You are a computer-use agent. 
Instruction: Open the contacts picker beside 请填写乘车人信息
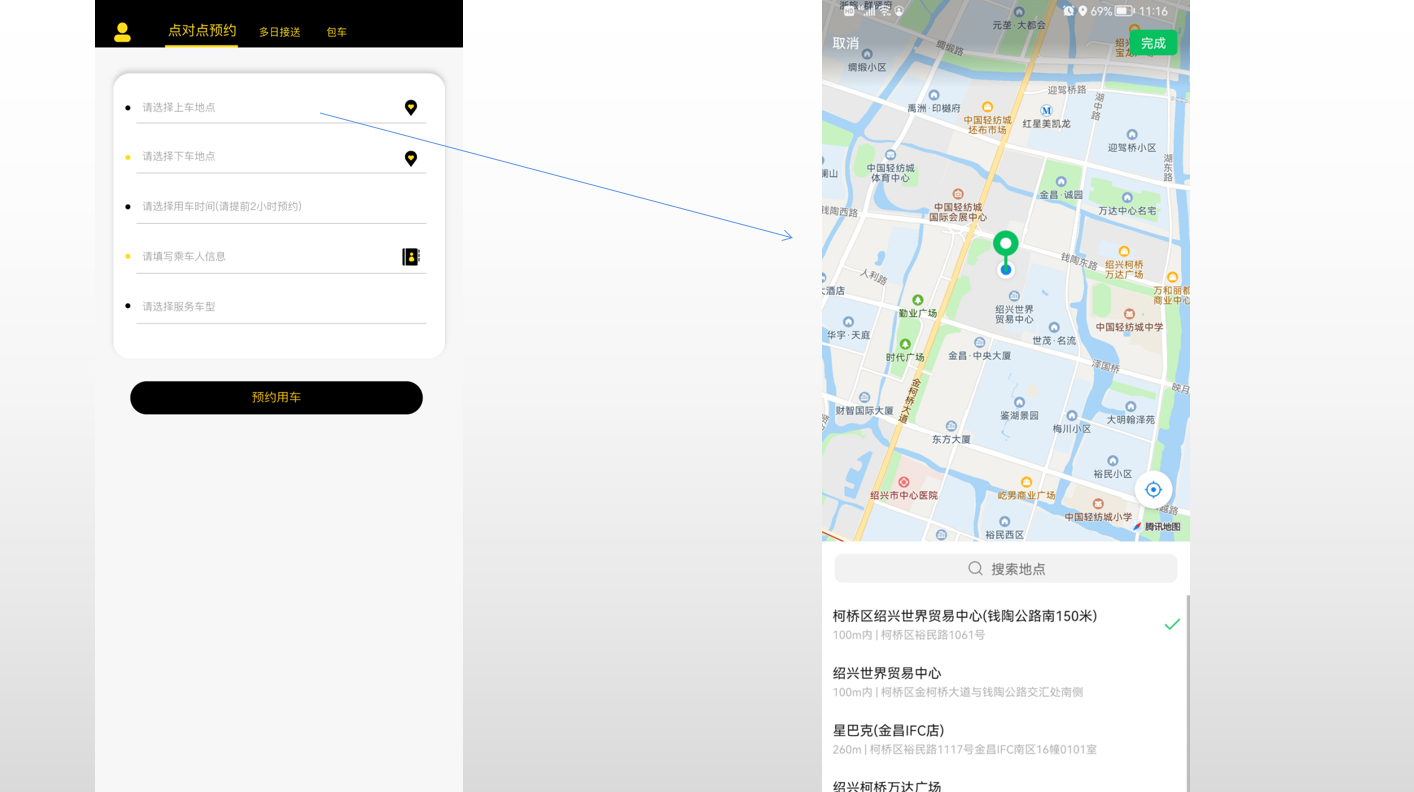410,256
